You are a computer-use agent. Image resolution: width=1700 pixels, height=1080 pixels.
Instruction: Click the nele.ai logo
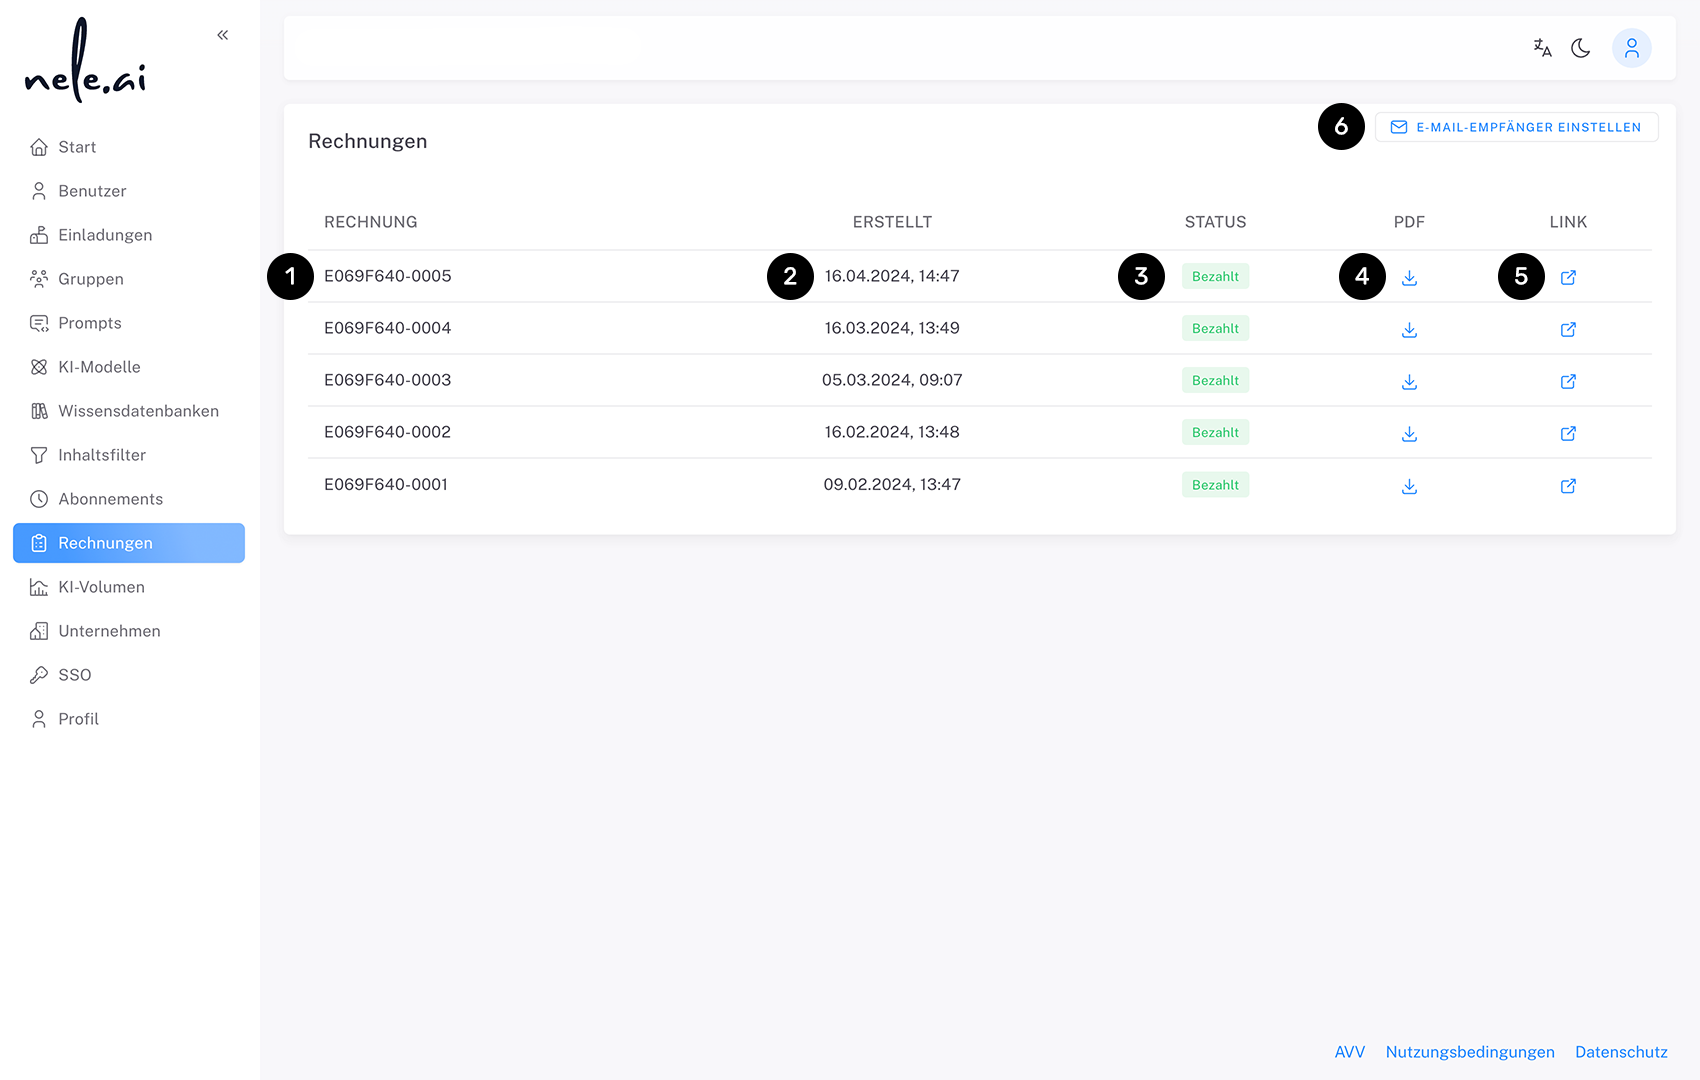86,60
